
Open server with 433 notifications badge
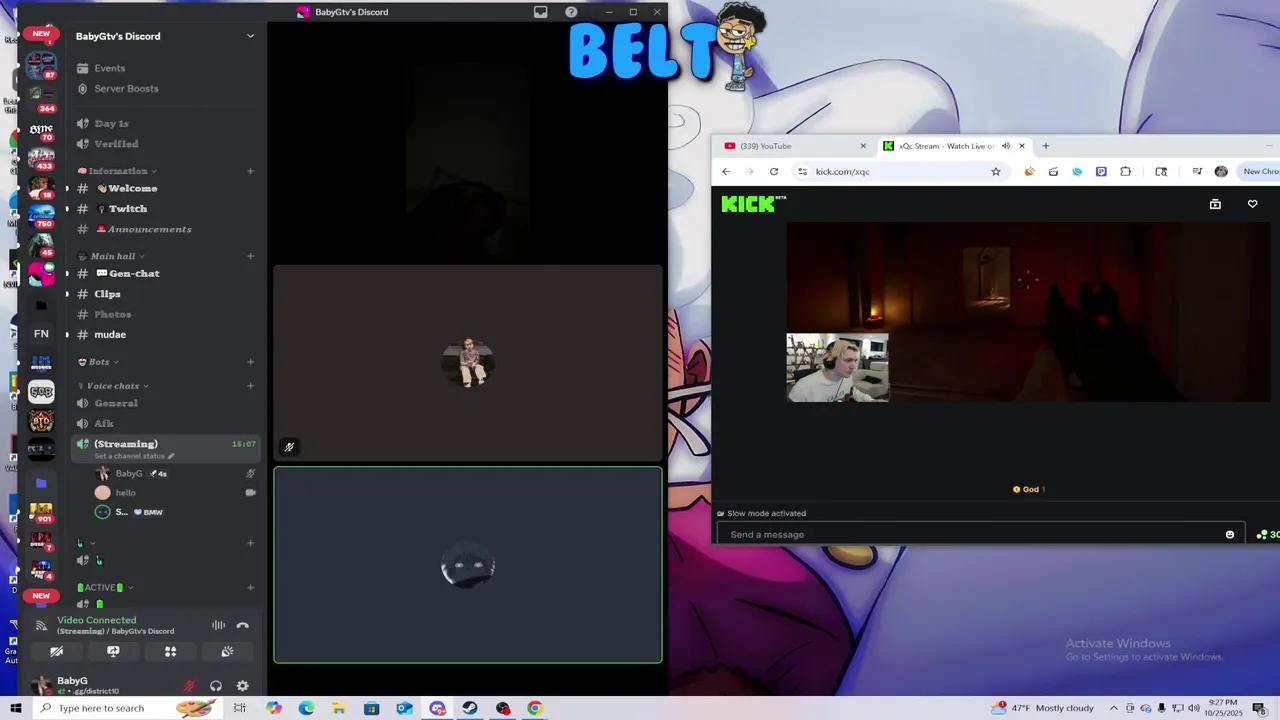pyautogui.click(x=41, y=159)
